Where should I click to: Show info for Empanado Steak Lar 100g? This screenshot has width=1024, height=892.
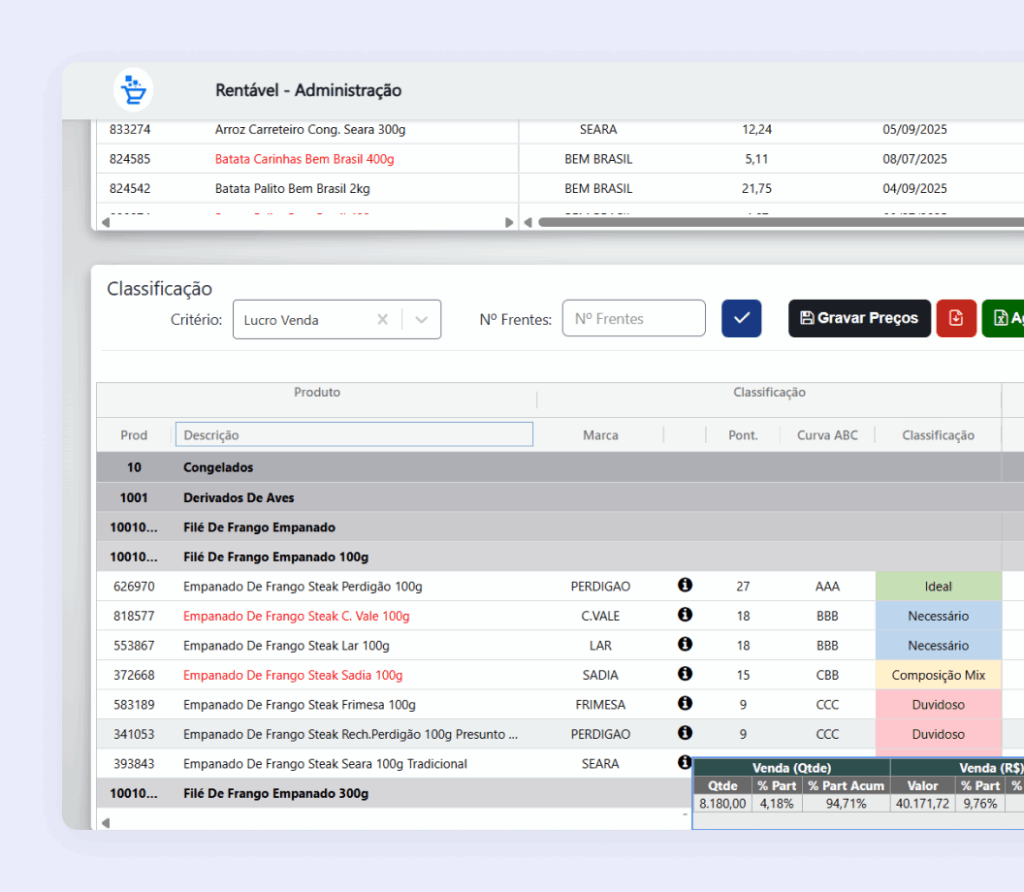[685, 645]
